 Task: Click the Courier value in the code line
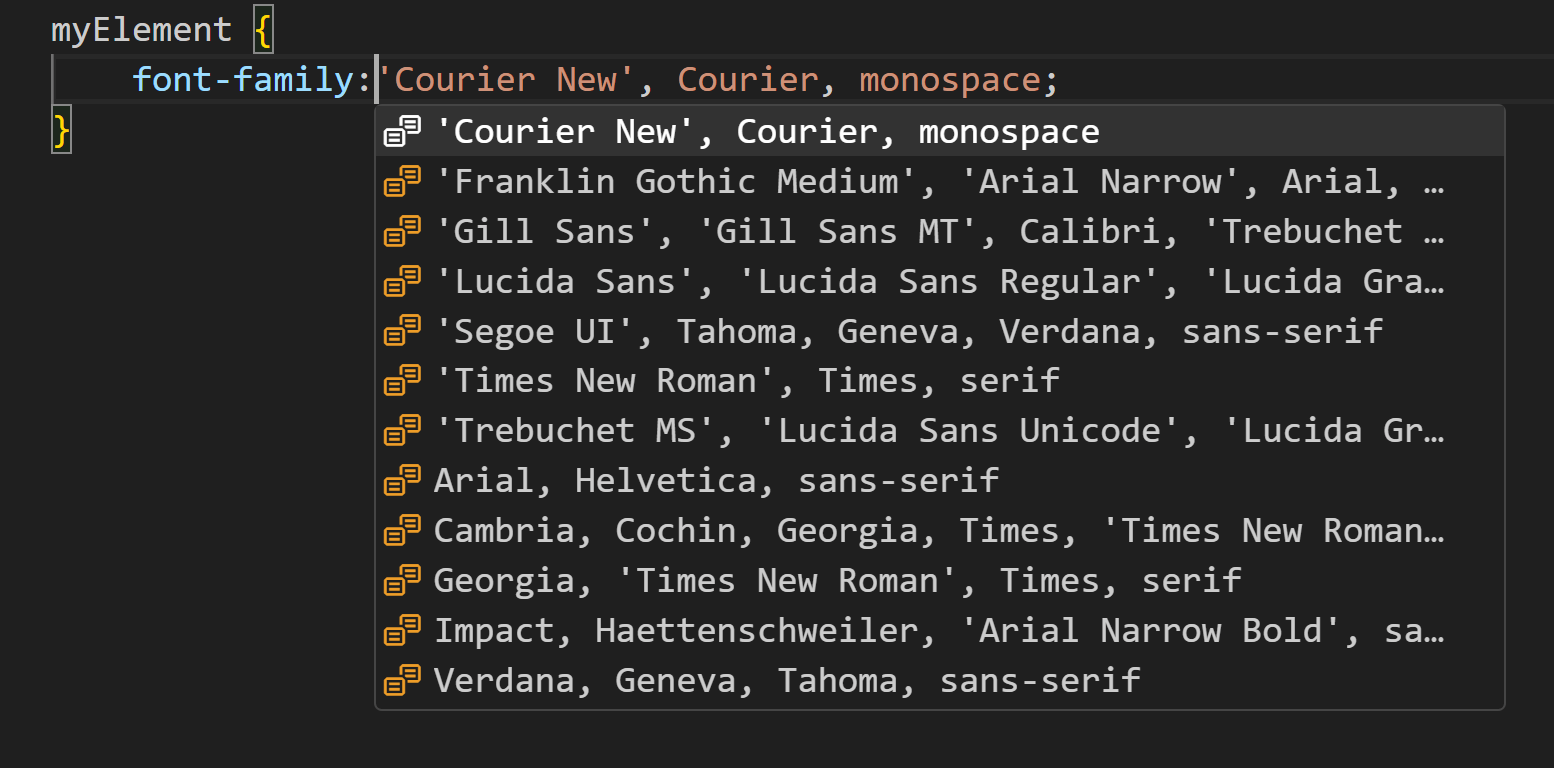click(747, 79)
